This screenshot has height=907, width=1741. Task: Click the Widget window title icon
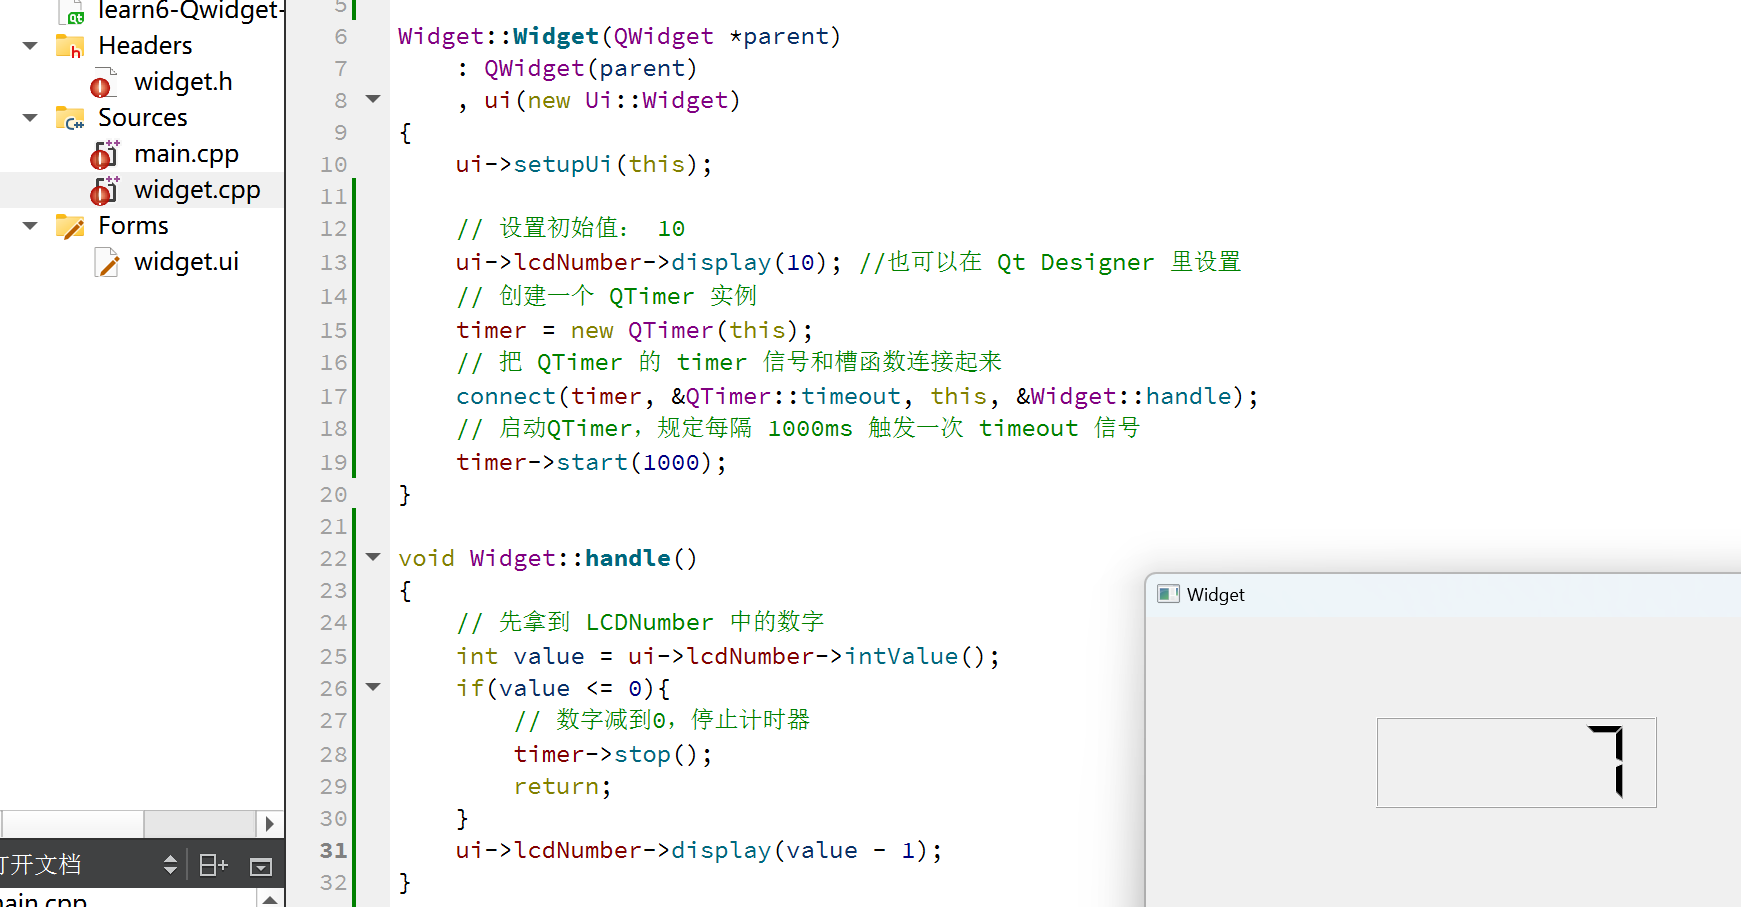point(1168,594)
